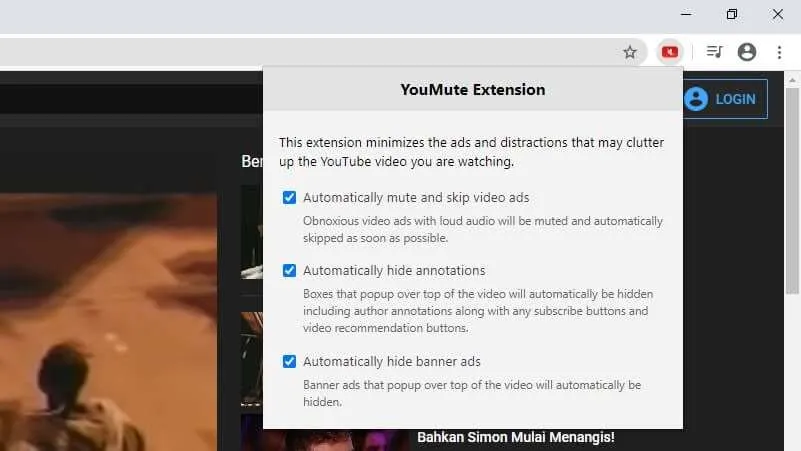801x451 pixels.
Task: Click the scrollbar up arrow
Action: pyautogui.click(x=792, y=80)
